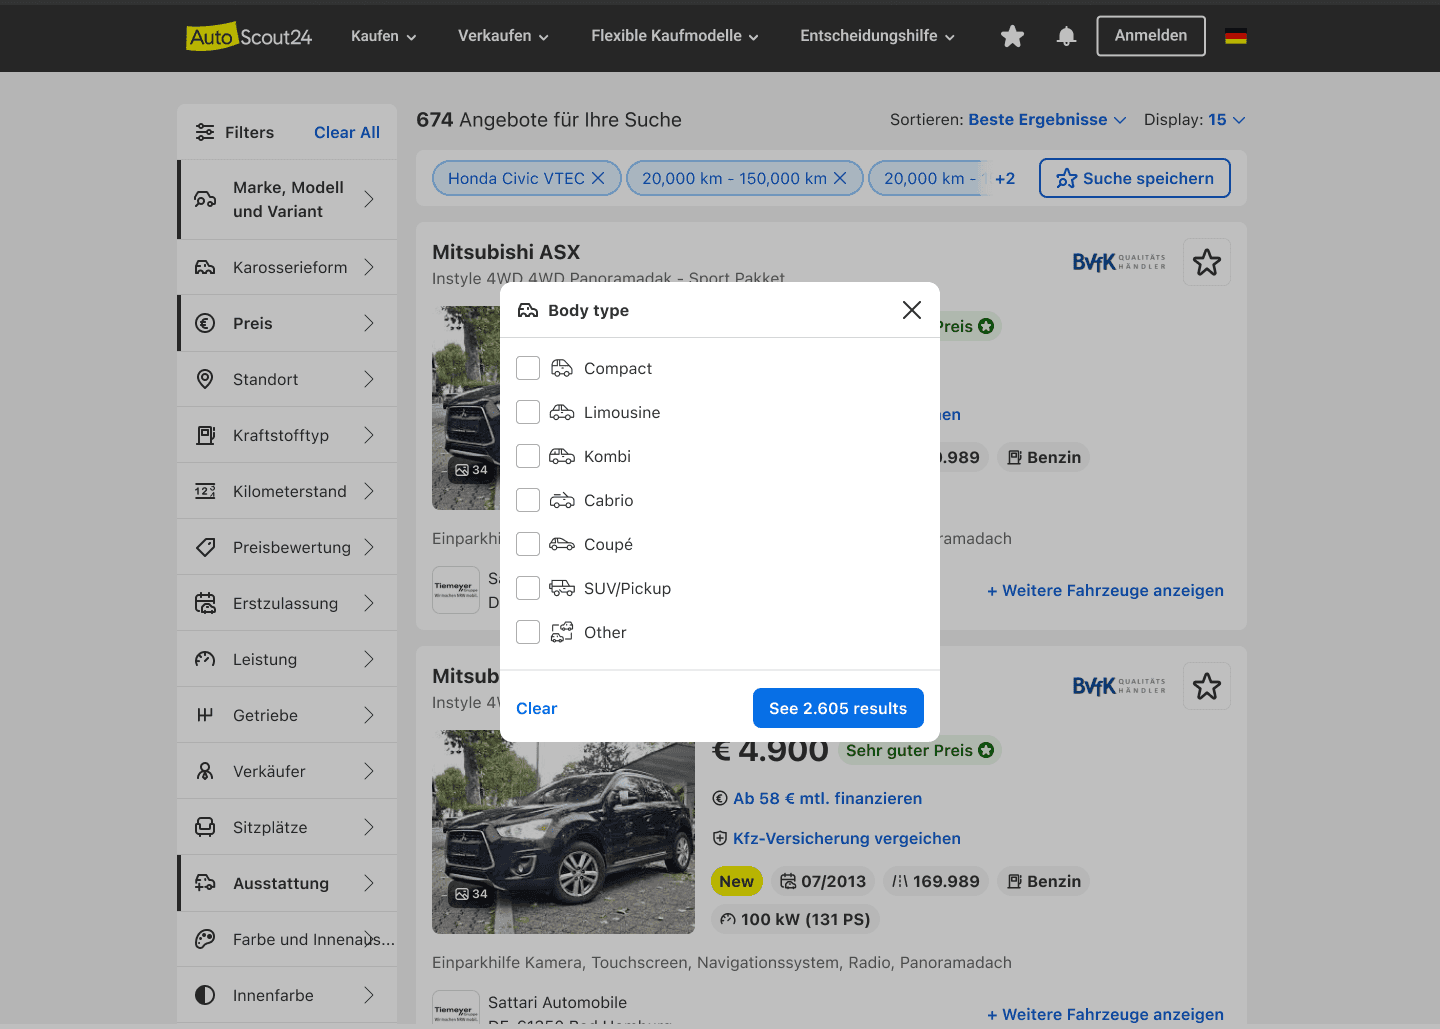Expand the Kaufen menu dropdown

point(383,35)
